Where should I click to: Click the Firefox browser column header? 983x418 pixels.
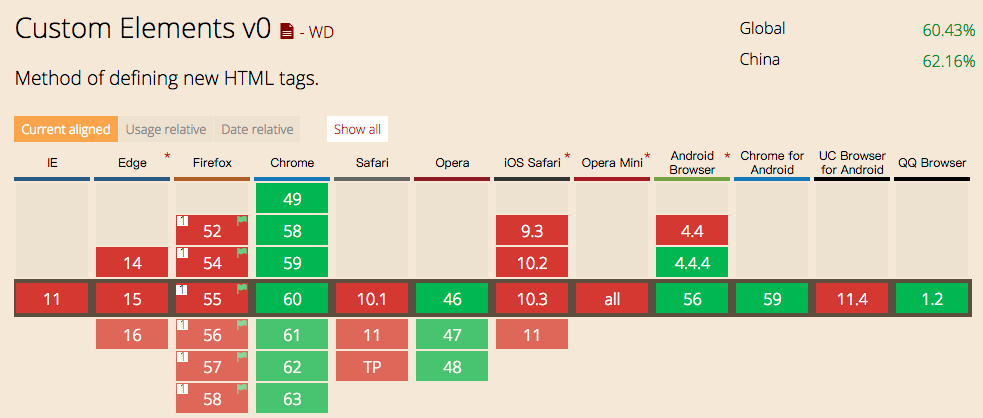(x=212, y=163)
